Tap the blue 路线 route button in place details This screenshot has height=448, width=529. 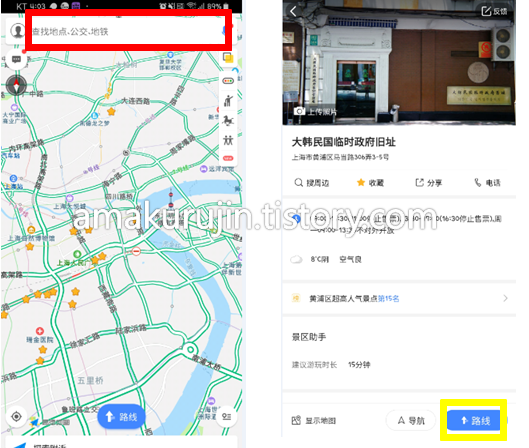pyautogui.click(x=474, y=420)
